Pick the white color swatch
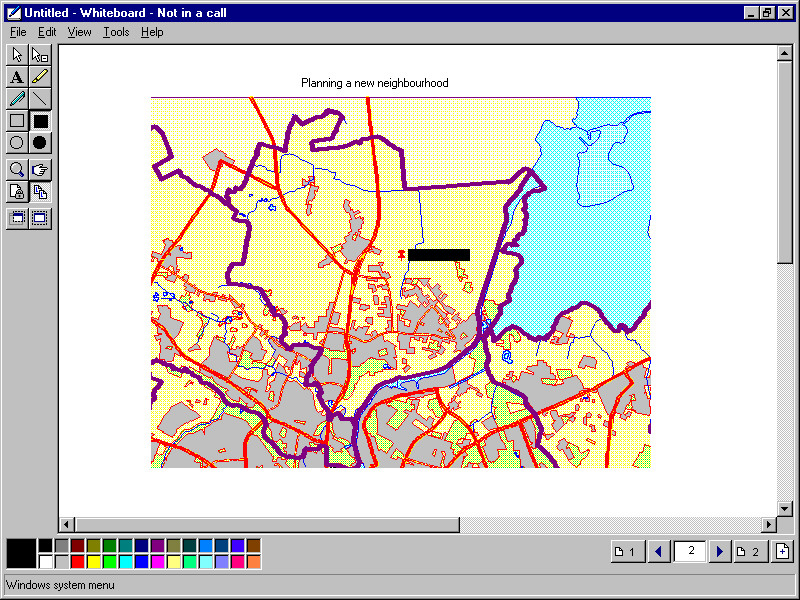This screenshot has width=800, height=600. (45, 562)
